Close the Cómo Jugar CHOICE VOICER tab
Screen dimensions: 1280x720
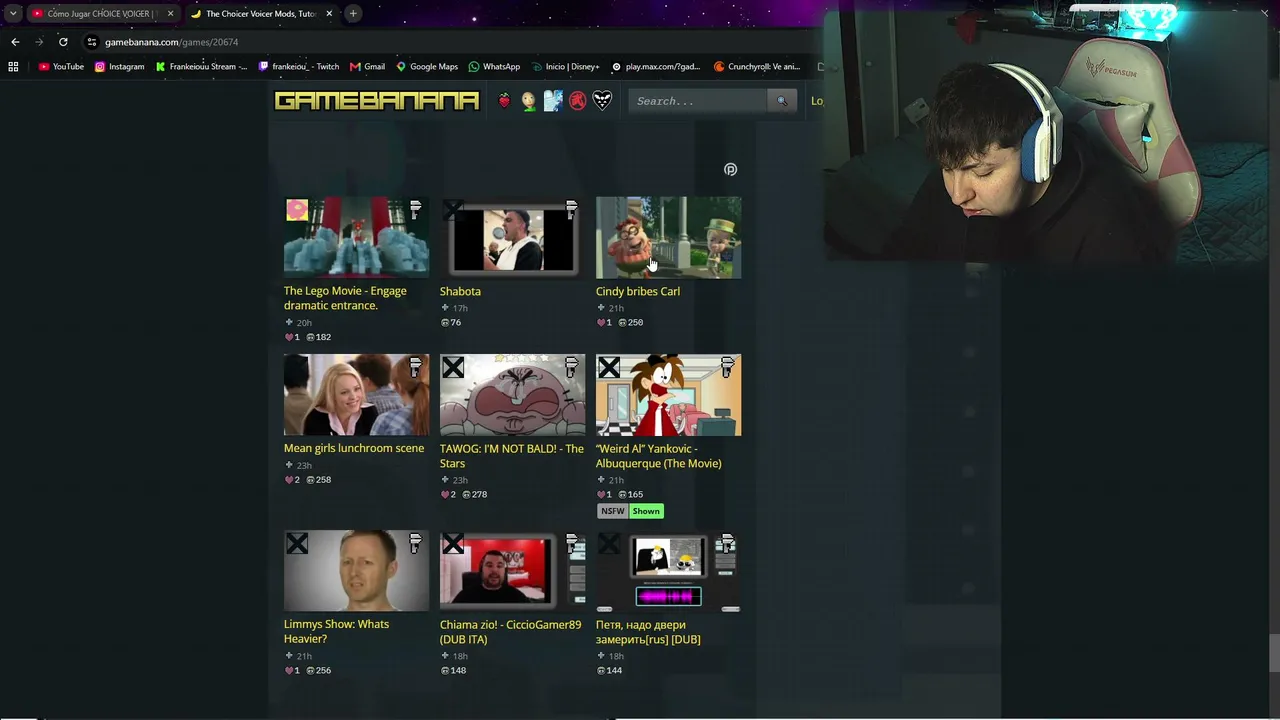coord(170,14)
